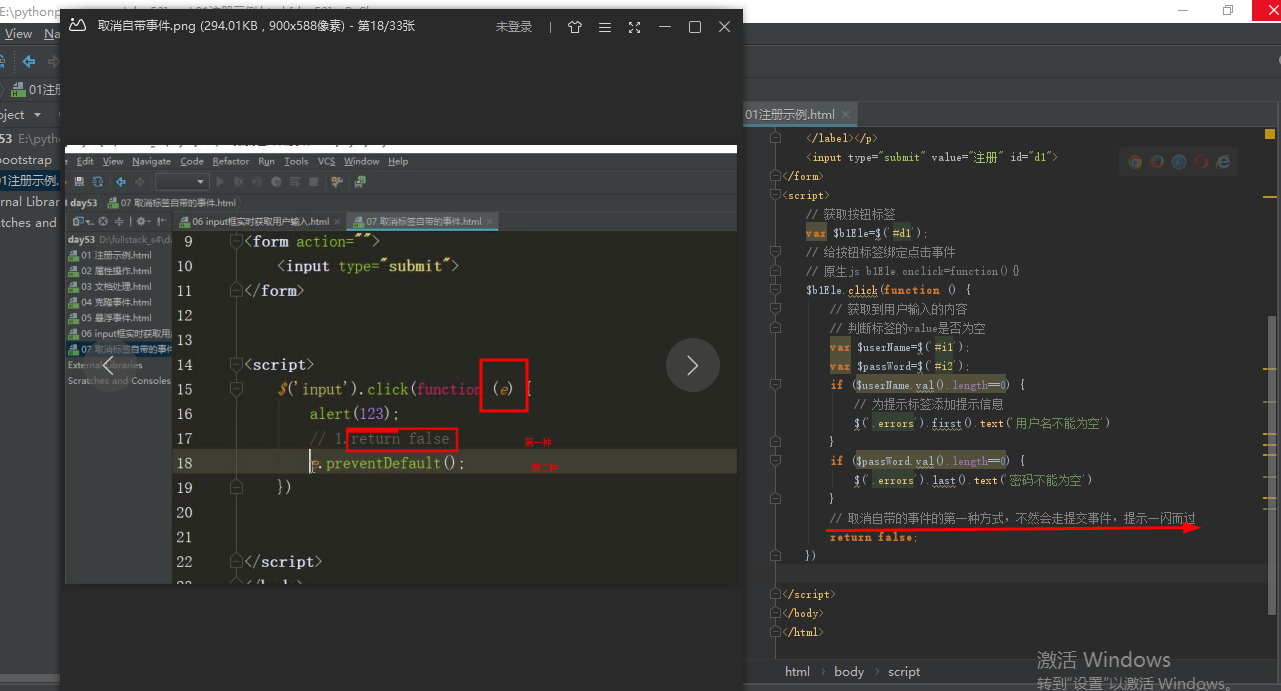Click the html breadcrumb at editor bottom
The height and width of the screenshot is (691, 1281).
pos(797,672)
